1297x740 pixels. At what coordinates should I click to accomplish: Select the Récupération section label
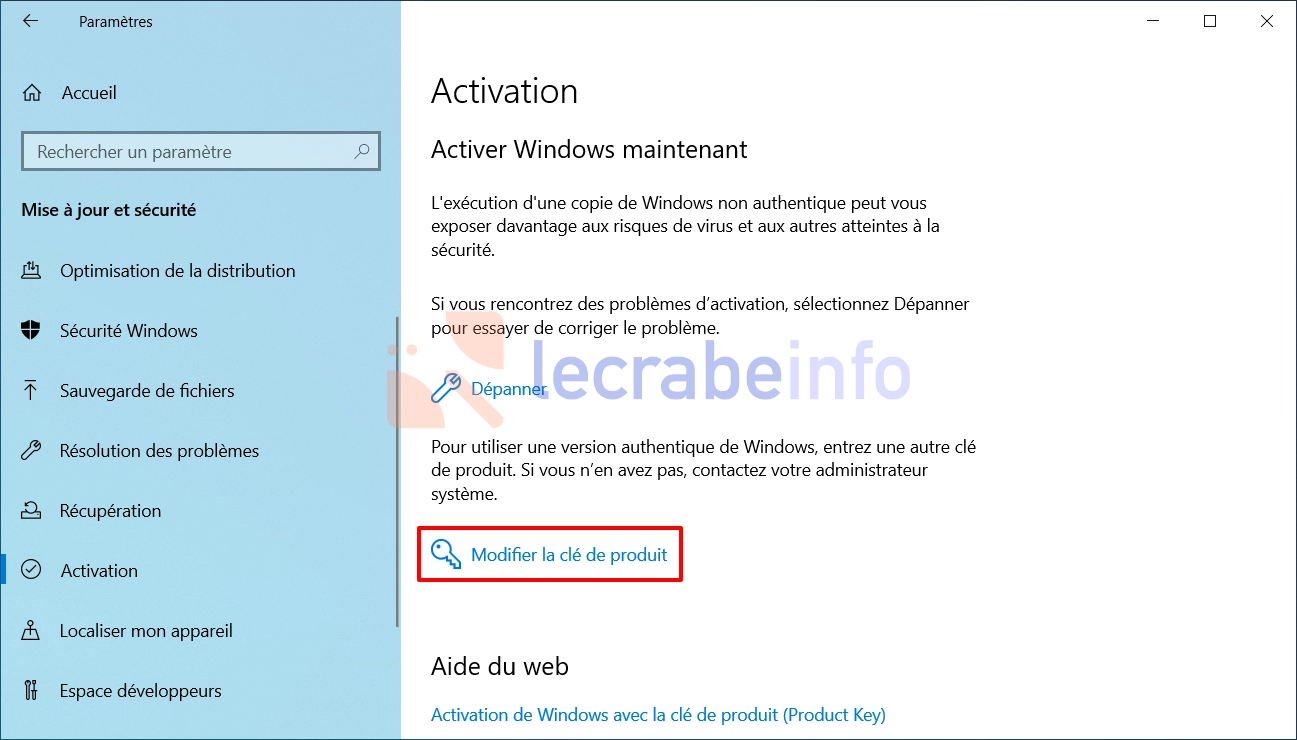[110, 511]
